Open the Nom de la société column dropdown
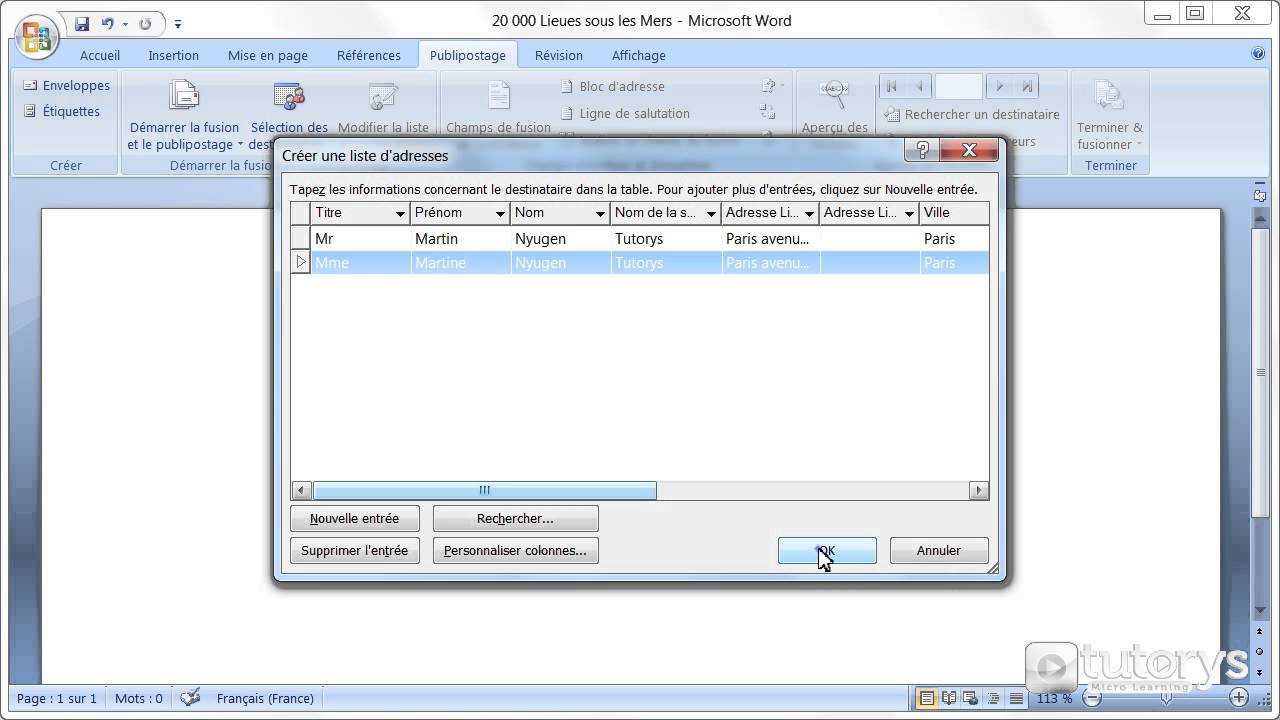The width and height of the screenshot is (1280, 720). click(711, 213)
